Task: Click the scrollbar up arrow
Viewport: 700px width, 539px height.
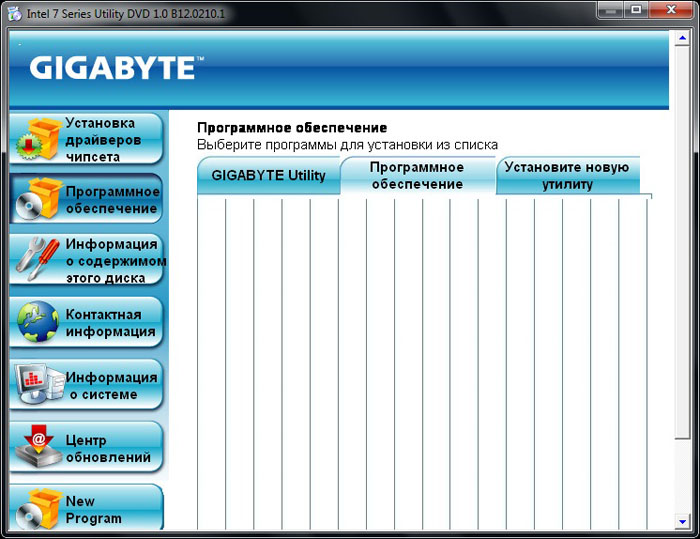Action: [682, 38]
